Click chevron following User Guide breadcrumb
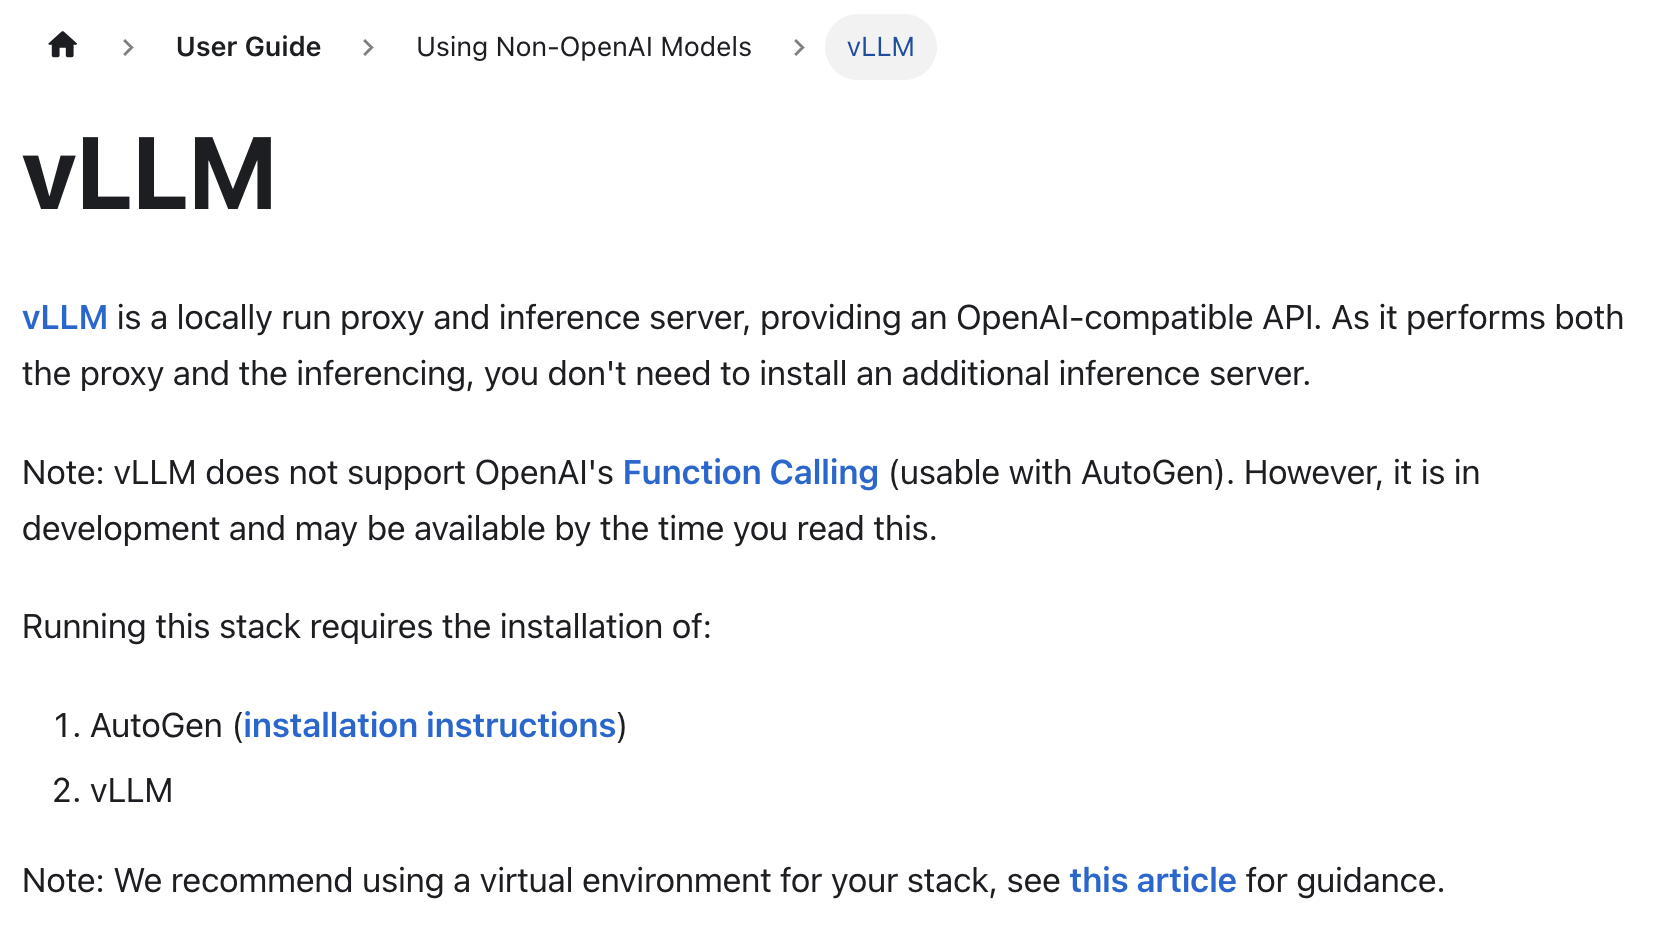The height and width of the screenshot is (928, 1668). click(x=368, y=47)
